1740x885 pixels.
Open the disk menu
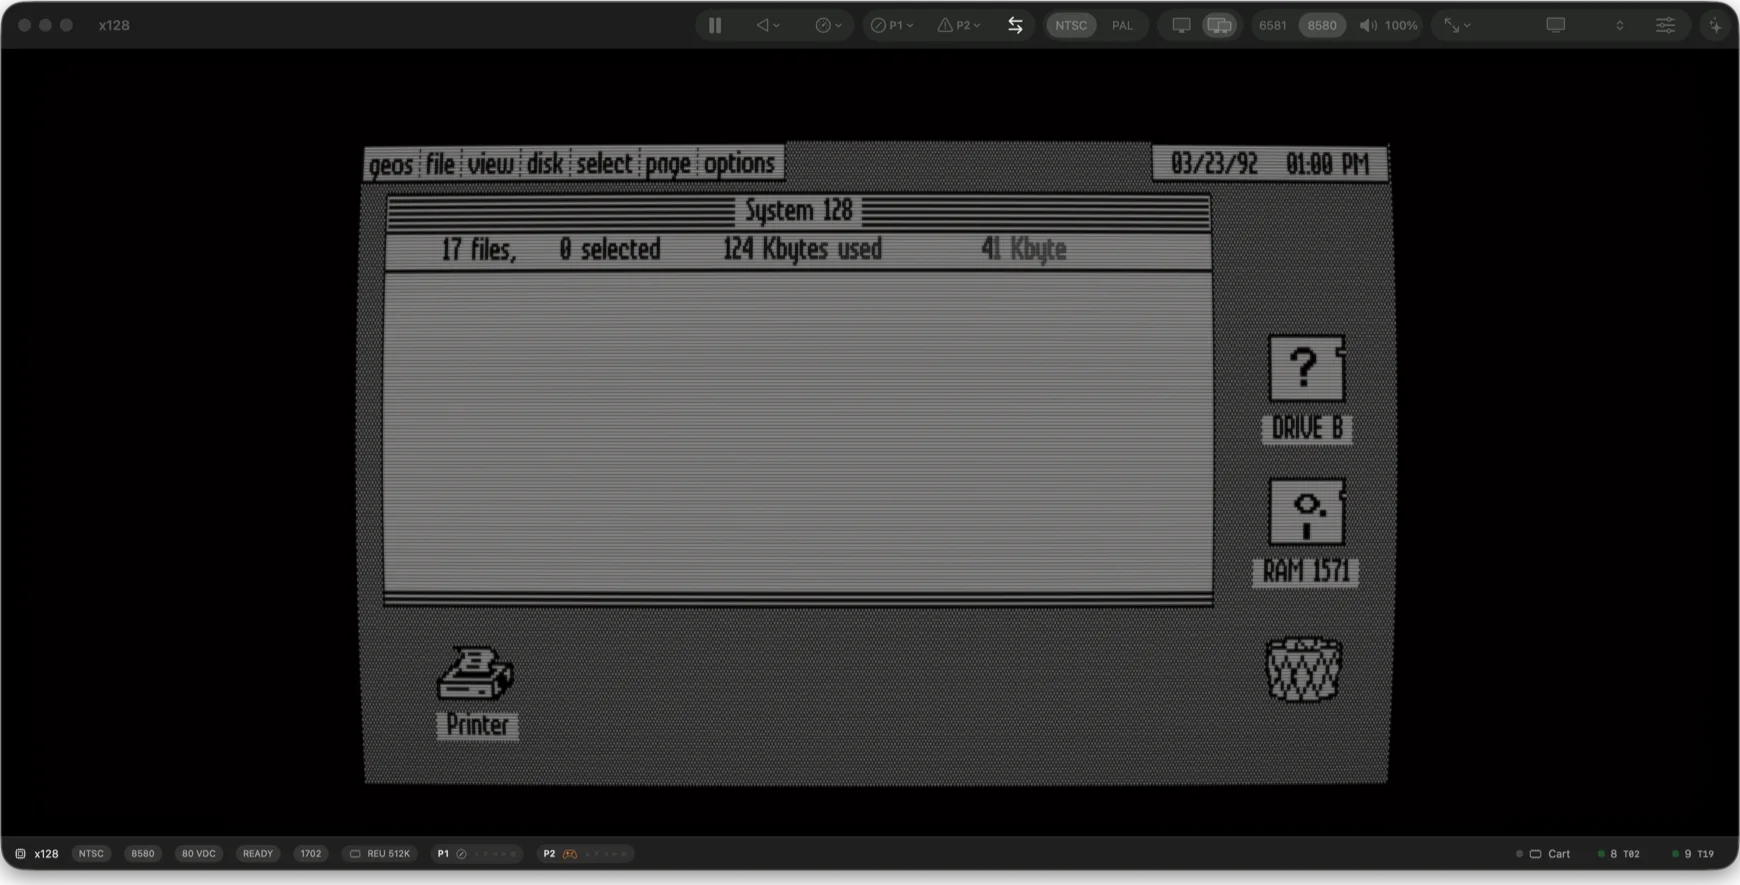point(545,164)
